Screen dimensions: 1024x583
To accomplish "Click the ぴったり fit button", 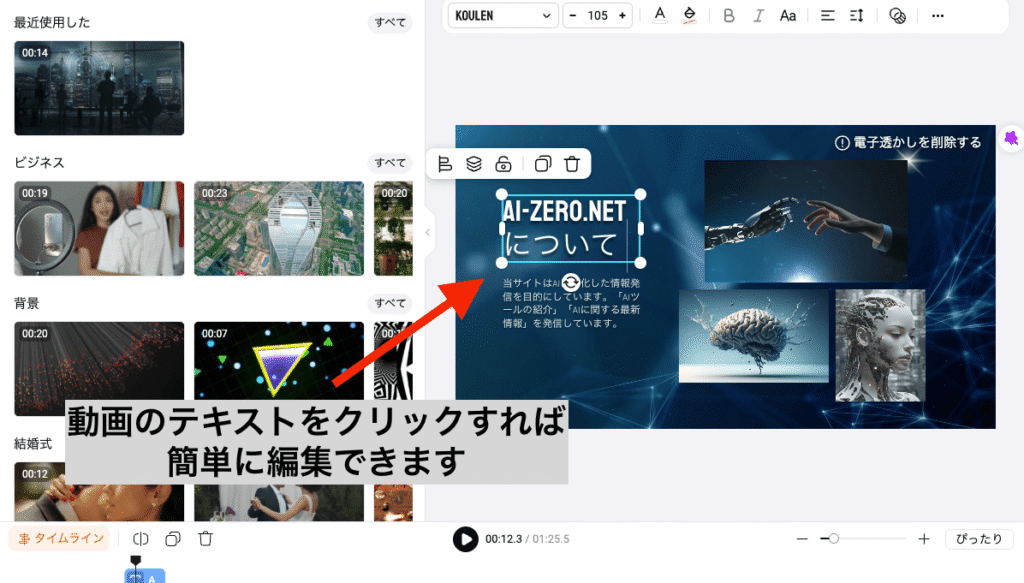I will click(979, 539).
